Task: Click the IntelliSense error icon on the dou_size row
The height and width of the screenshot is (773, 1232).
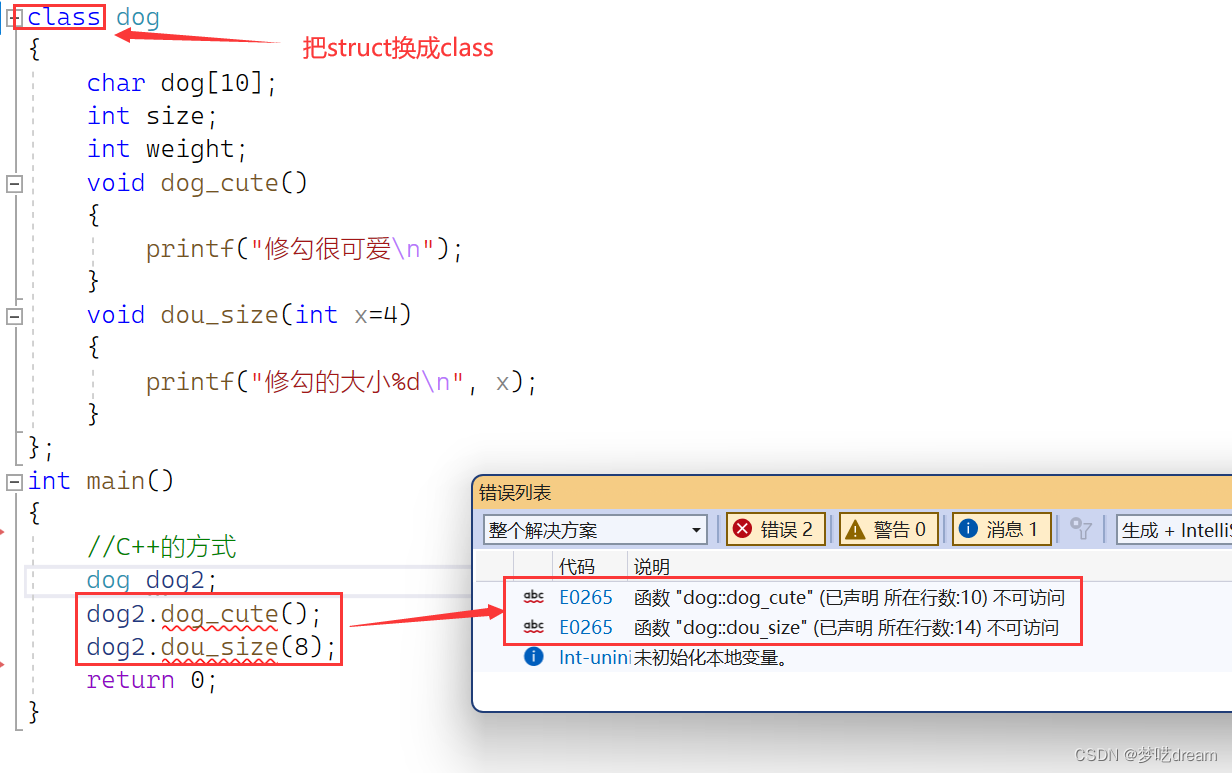Action: [534, 627]
